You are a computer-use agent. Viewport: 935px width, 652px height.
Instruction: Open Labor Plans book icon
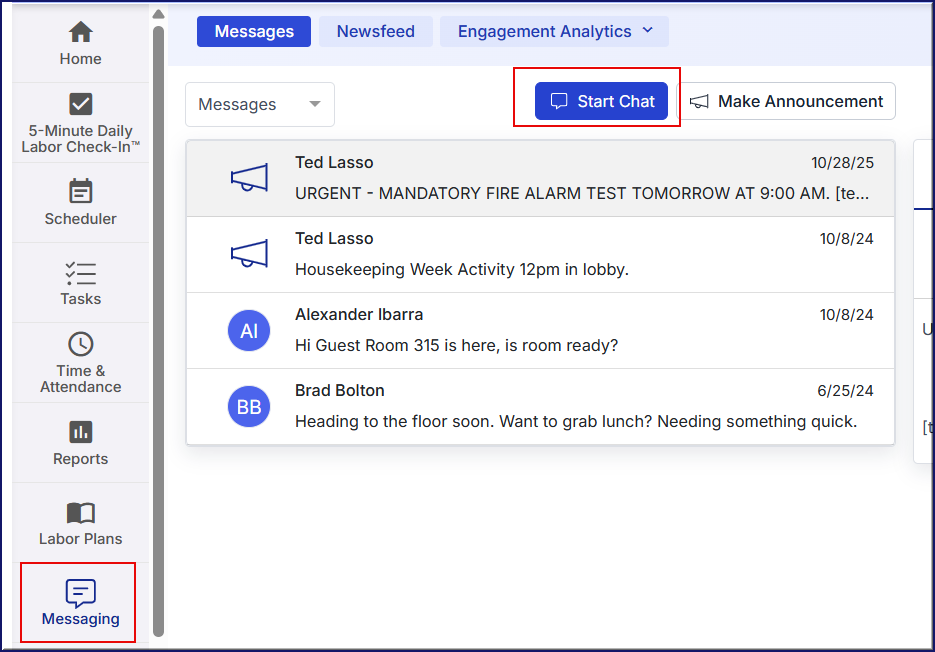tap(80, 513)
